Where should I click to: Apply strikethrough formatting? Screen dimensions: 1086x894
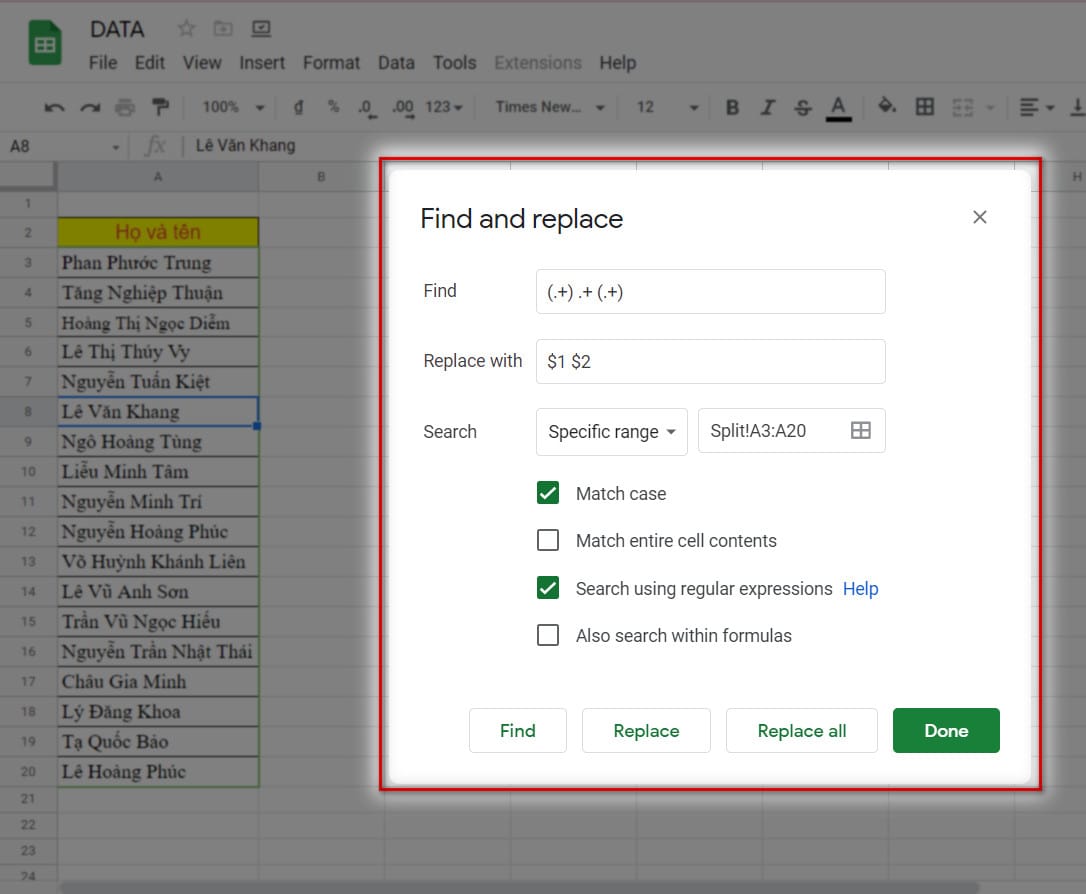coord(802,107)
